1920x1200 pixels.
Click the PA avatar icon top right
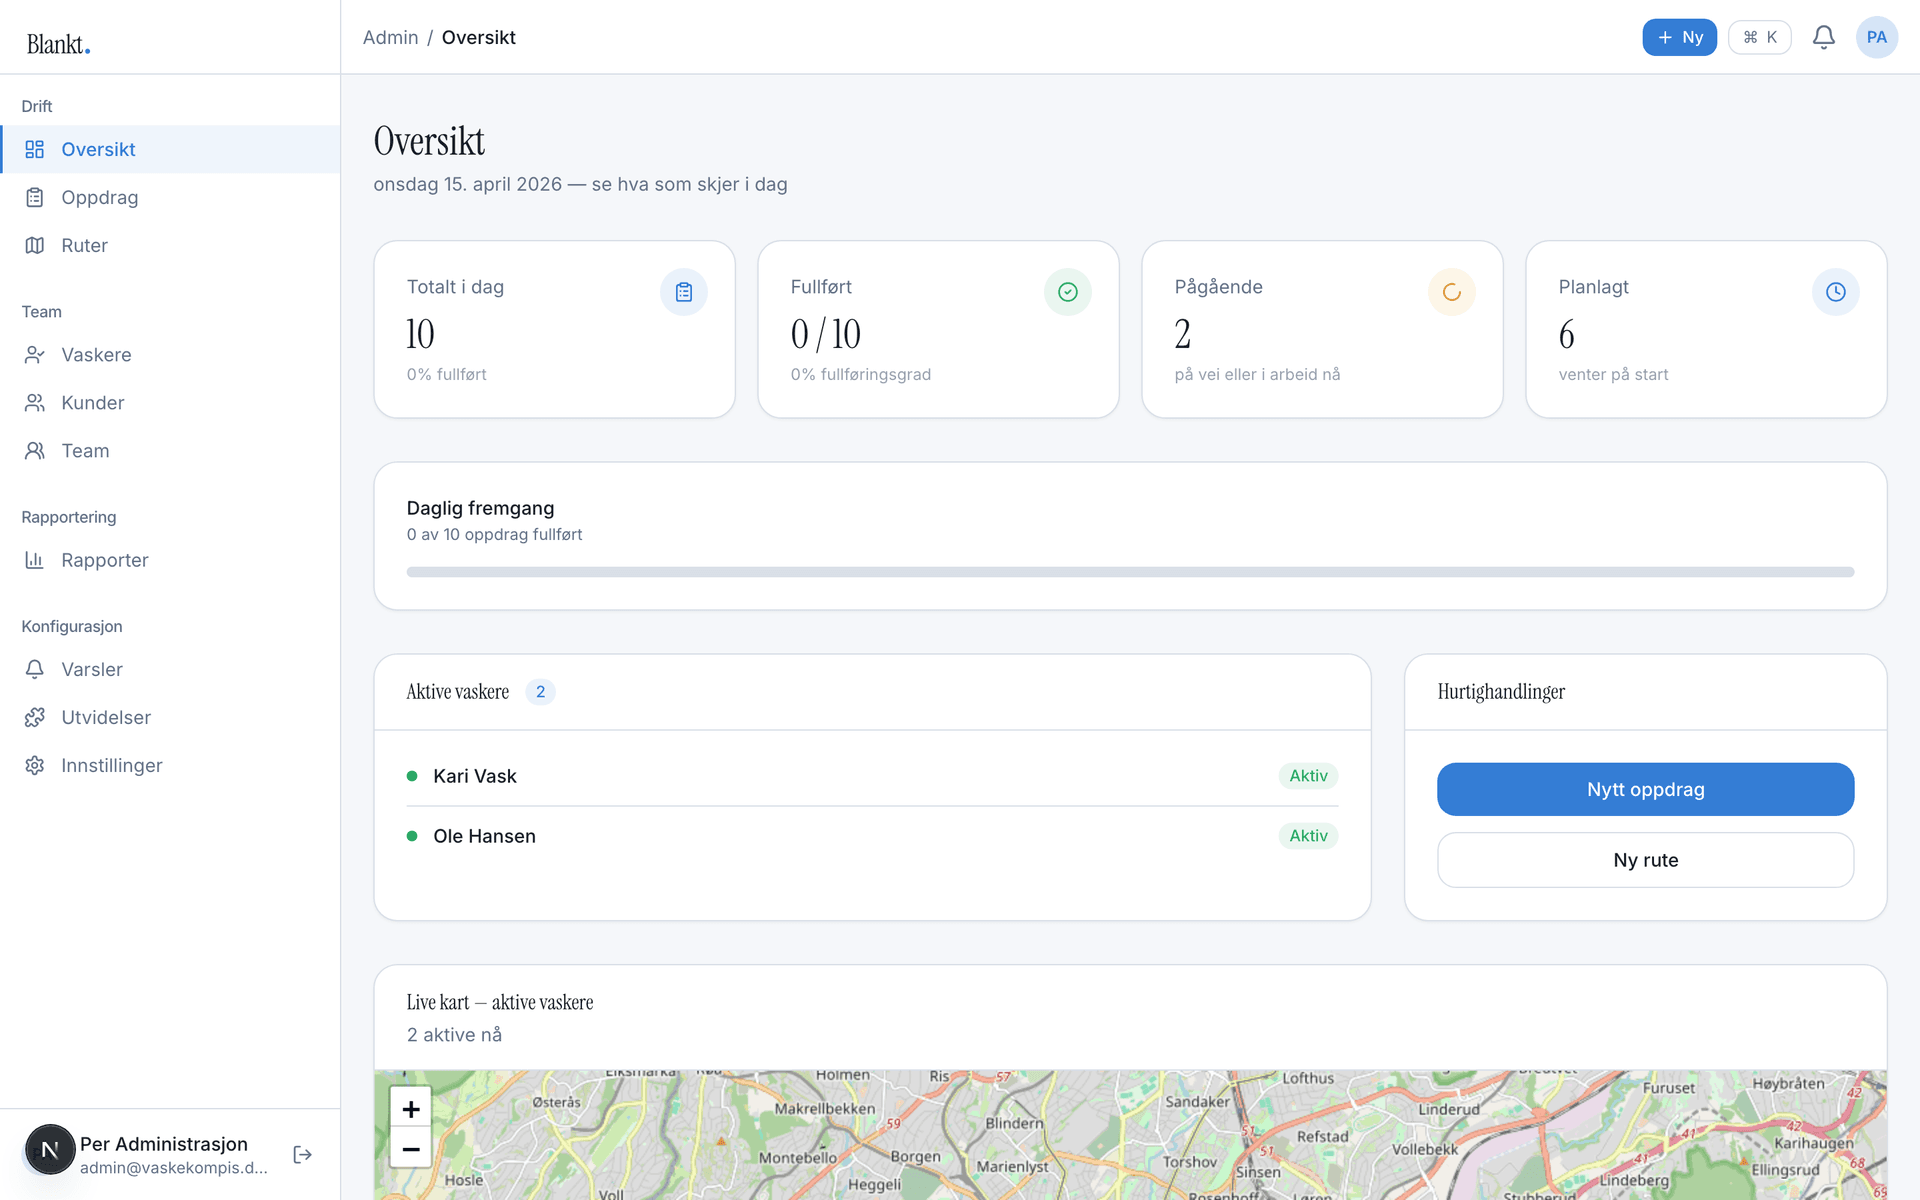click(1877, 37)
